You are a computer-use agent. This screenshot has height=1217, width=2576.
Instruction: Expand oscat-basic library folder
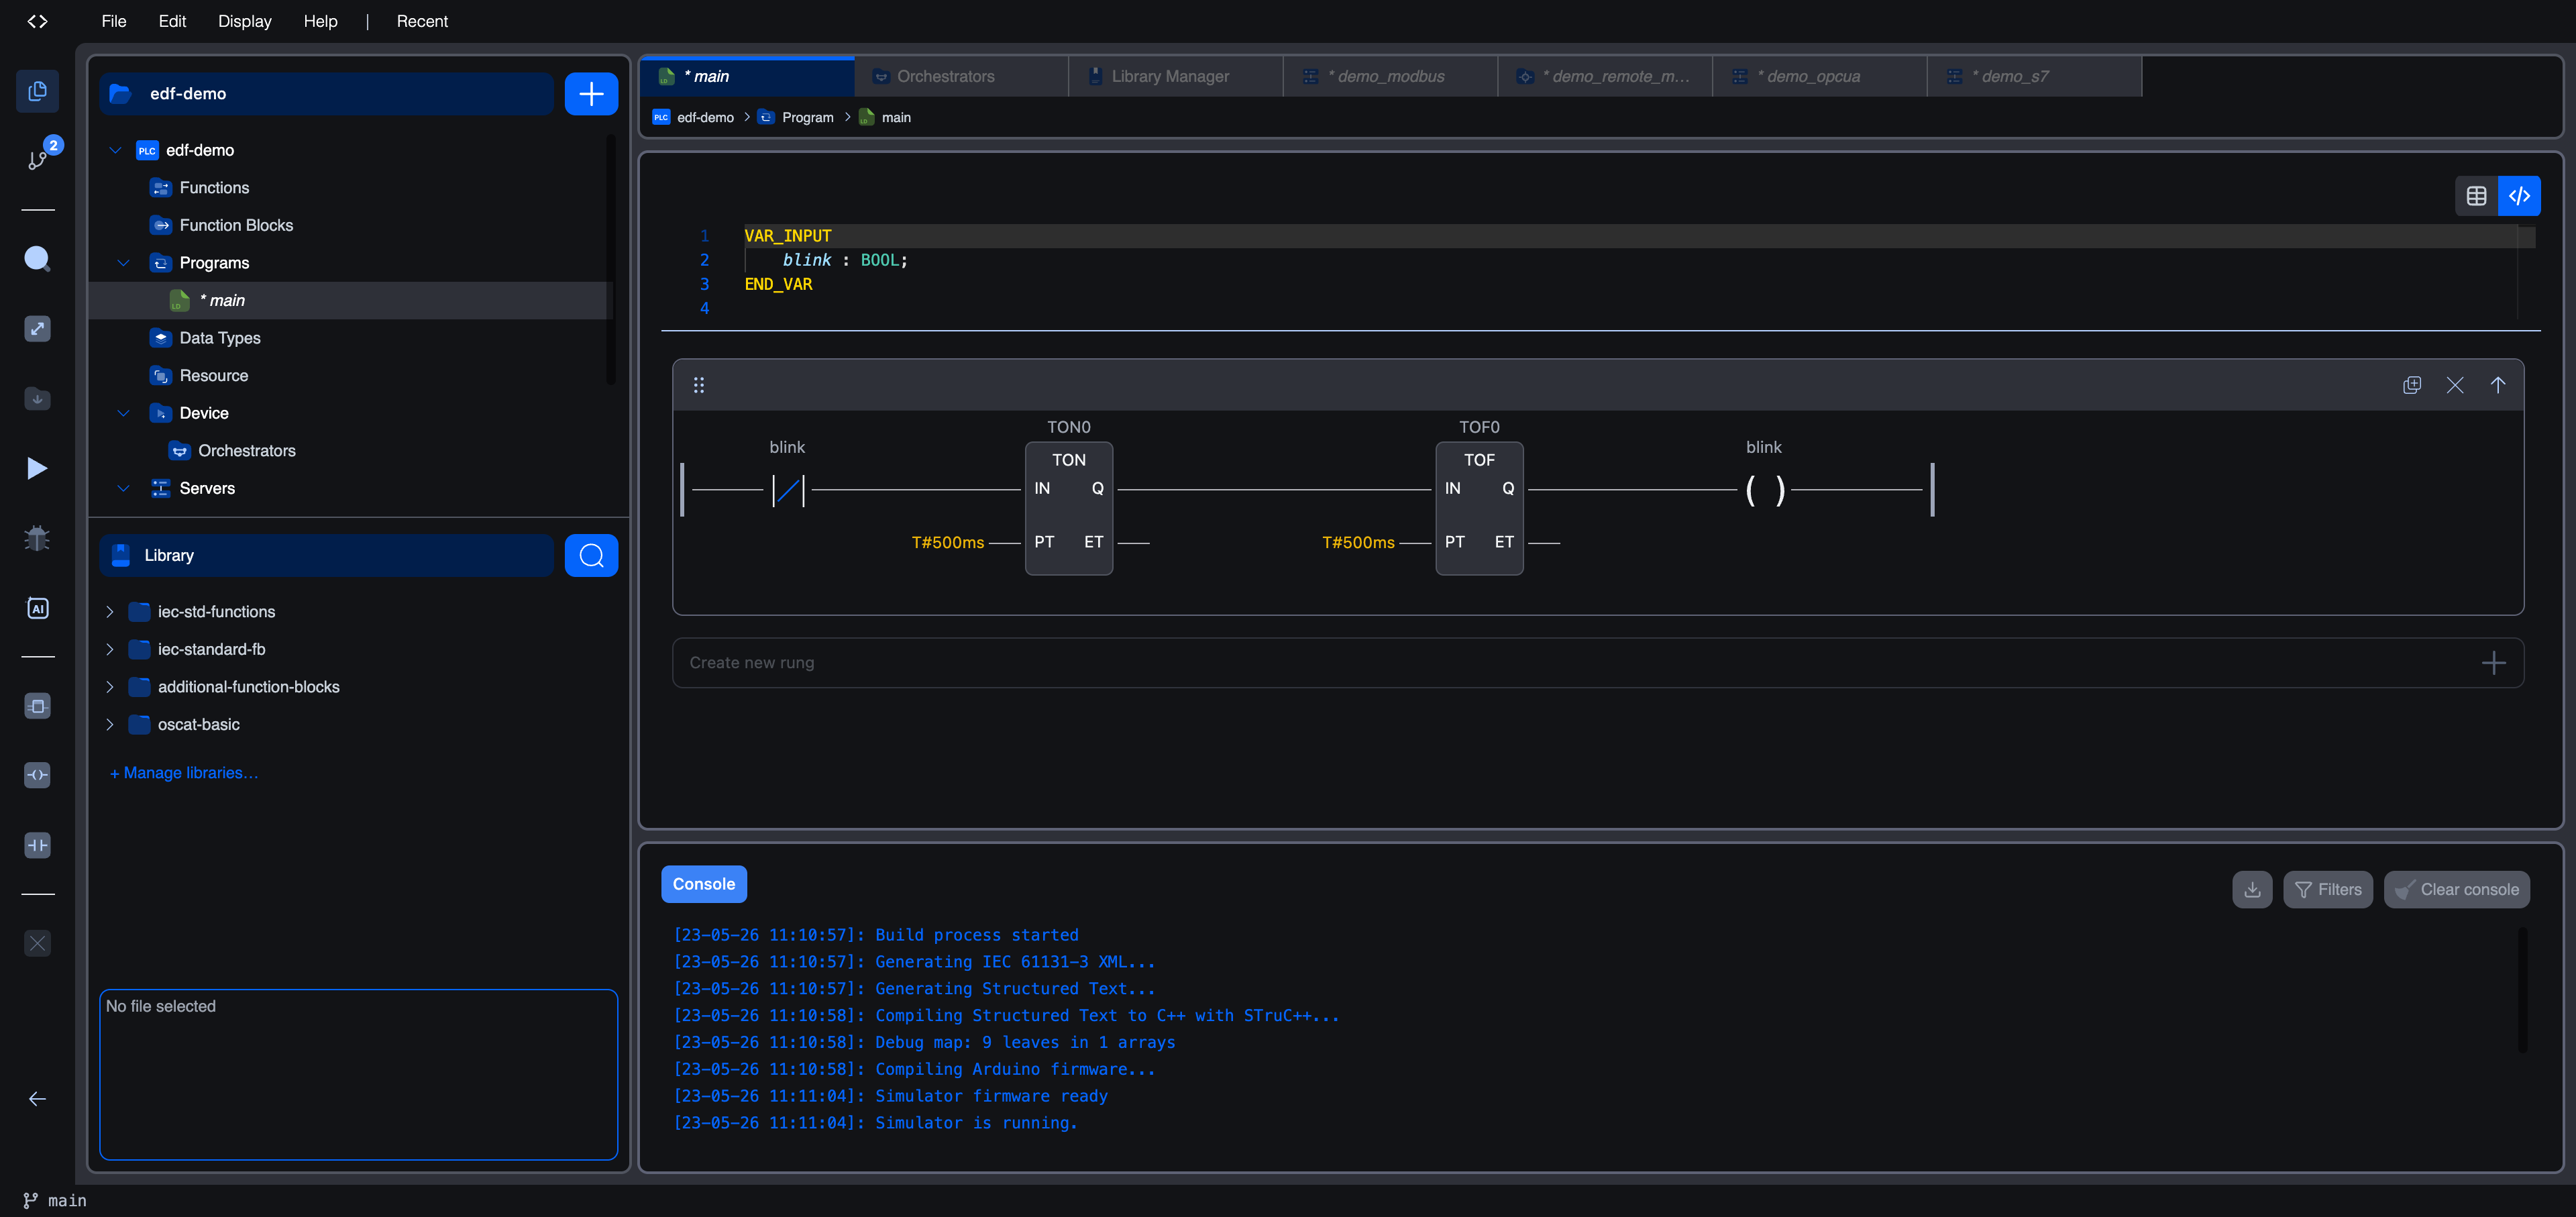click(x=110, y=724)
